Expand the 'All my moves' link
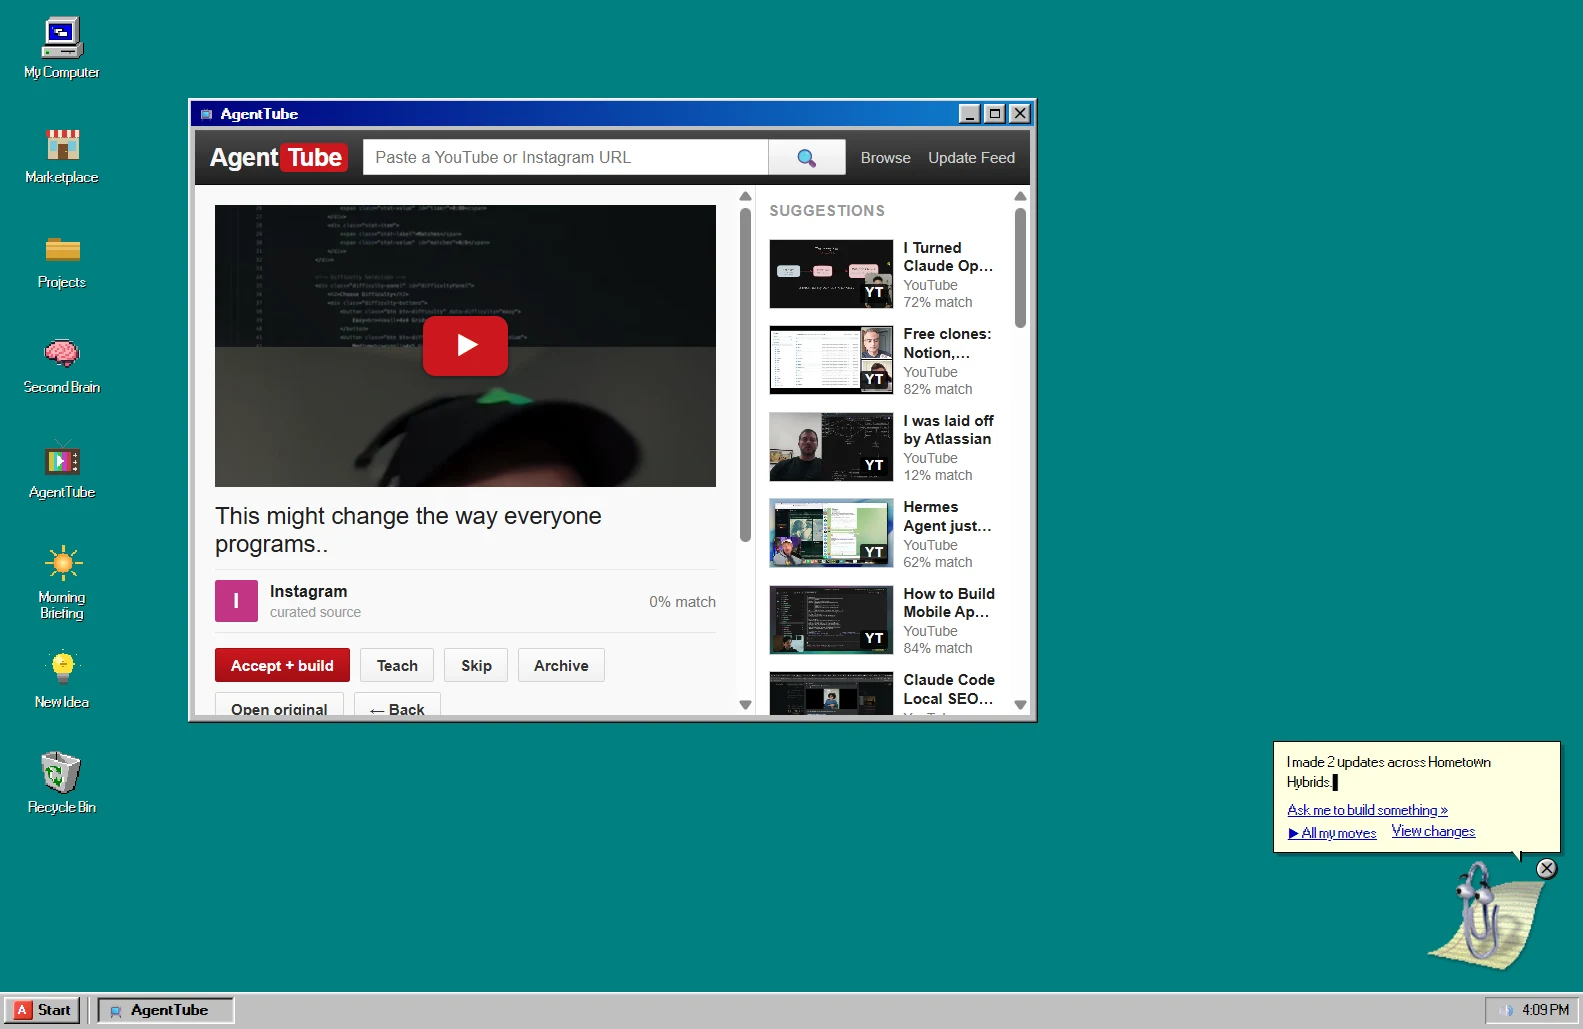Image resolution: width=1583 pixels, height=1029 pixels. [x=1332, y=833]
